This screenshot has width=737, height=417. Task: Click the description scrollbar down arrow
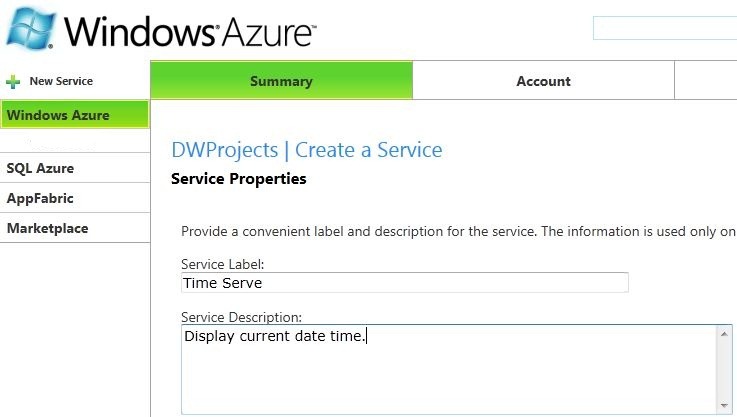724,405
